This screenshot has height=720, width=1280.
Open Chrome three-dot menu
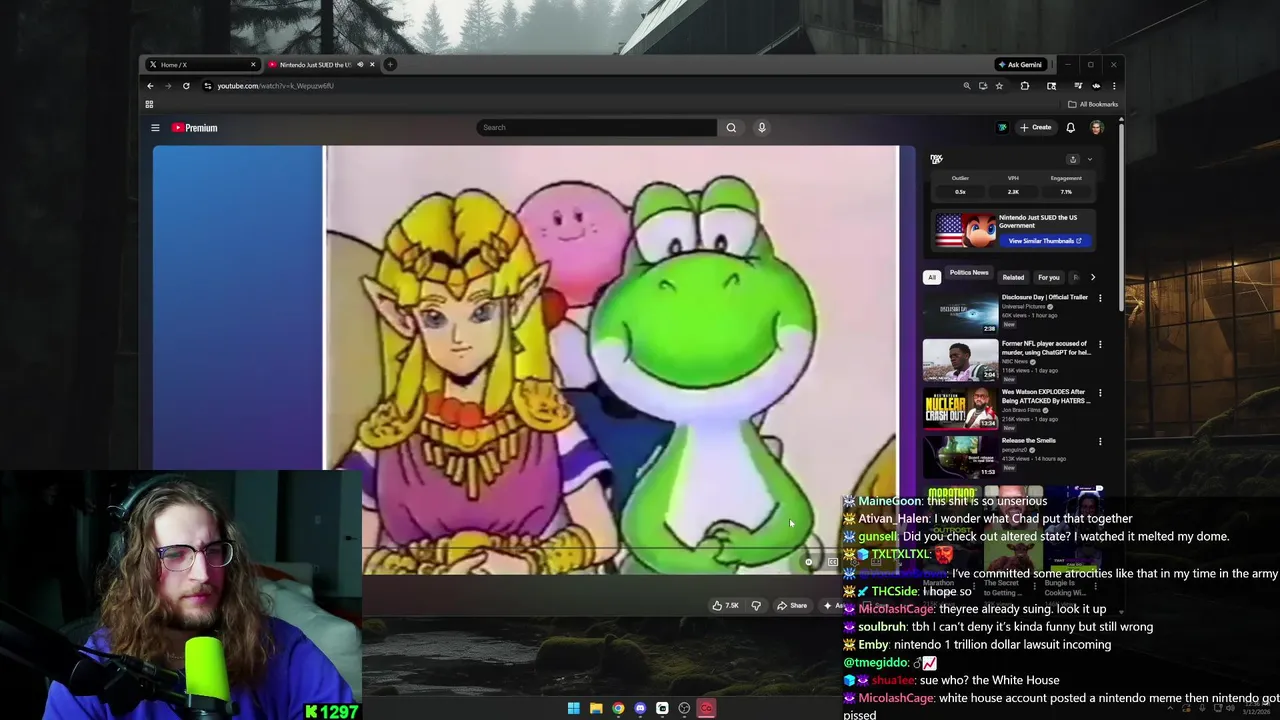coord(1114,86)
